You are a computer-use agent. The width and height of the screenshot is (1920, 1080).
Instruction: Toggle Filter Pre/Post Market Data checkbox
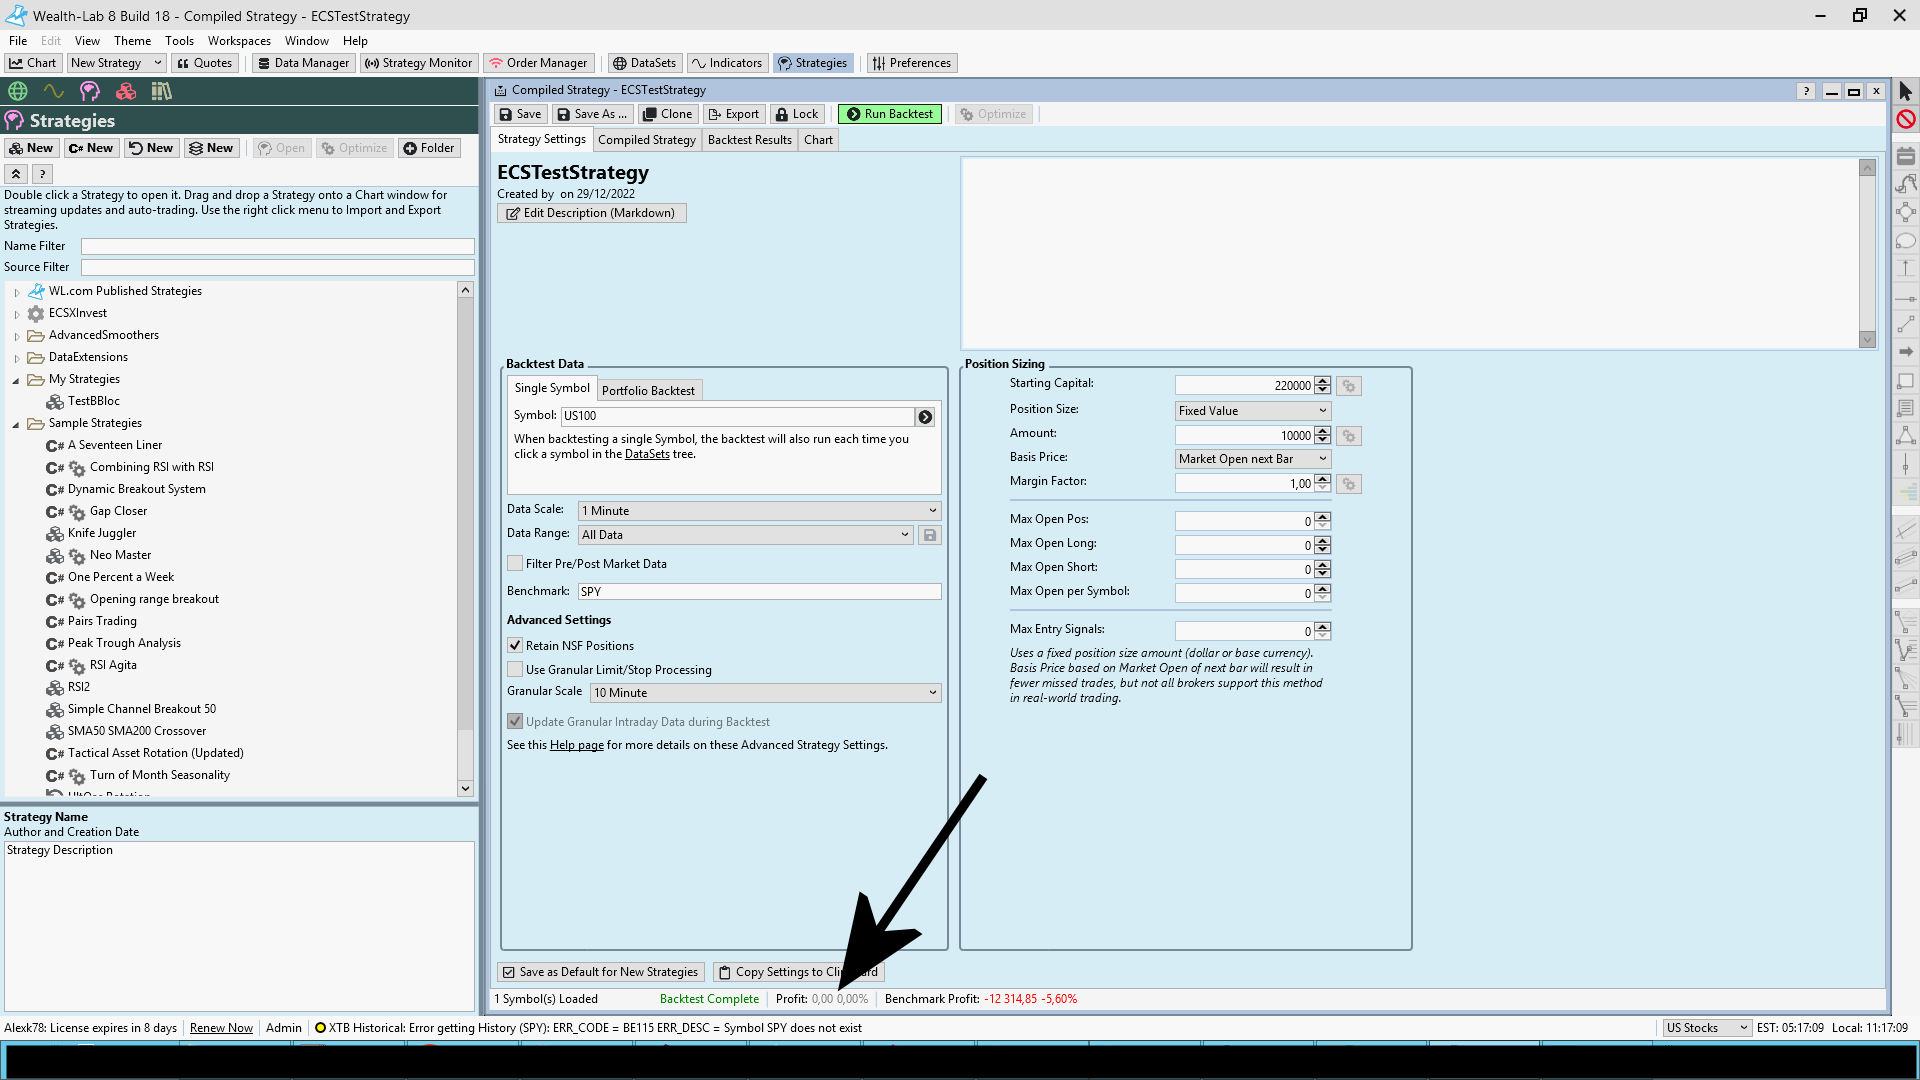pyautogui.click(x=515, y=564)
